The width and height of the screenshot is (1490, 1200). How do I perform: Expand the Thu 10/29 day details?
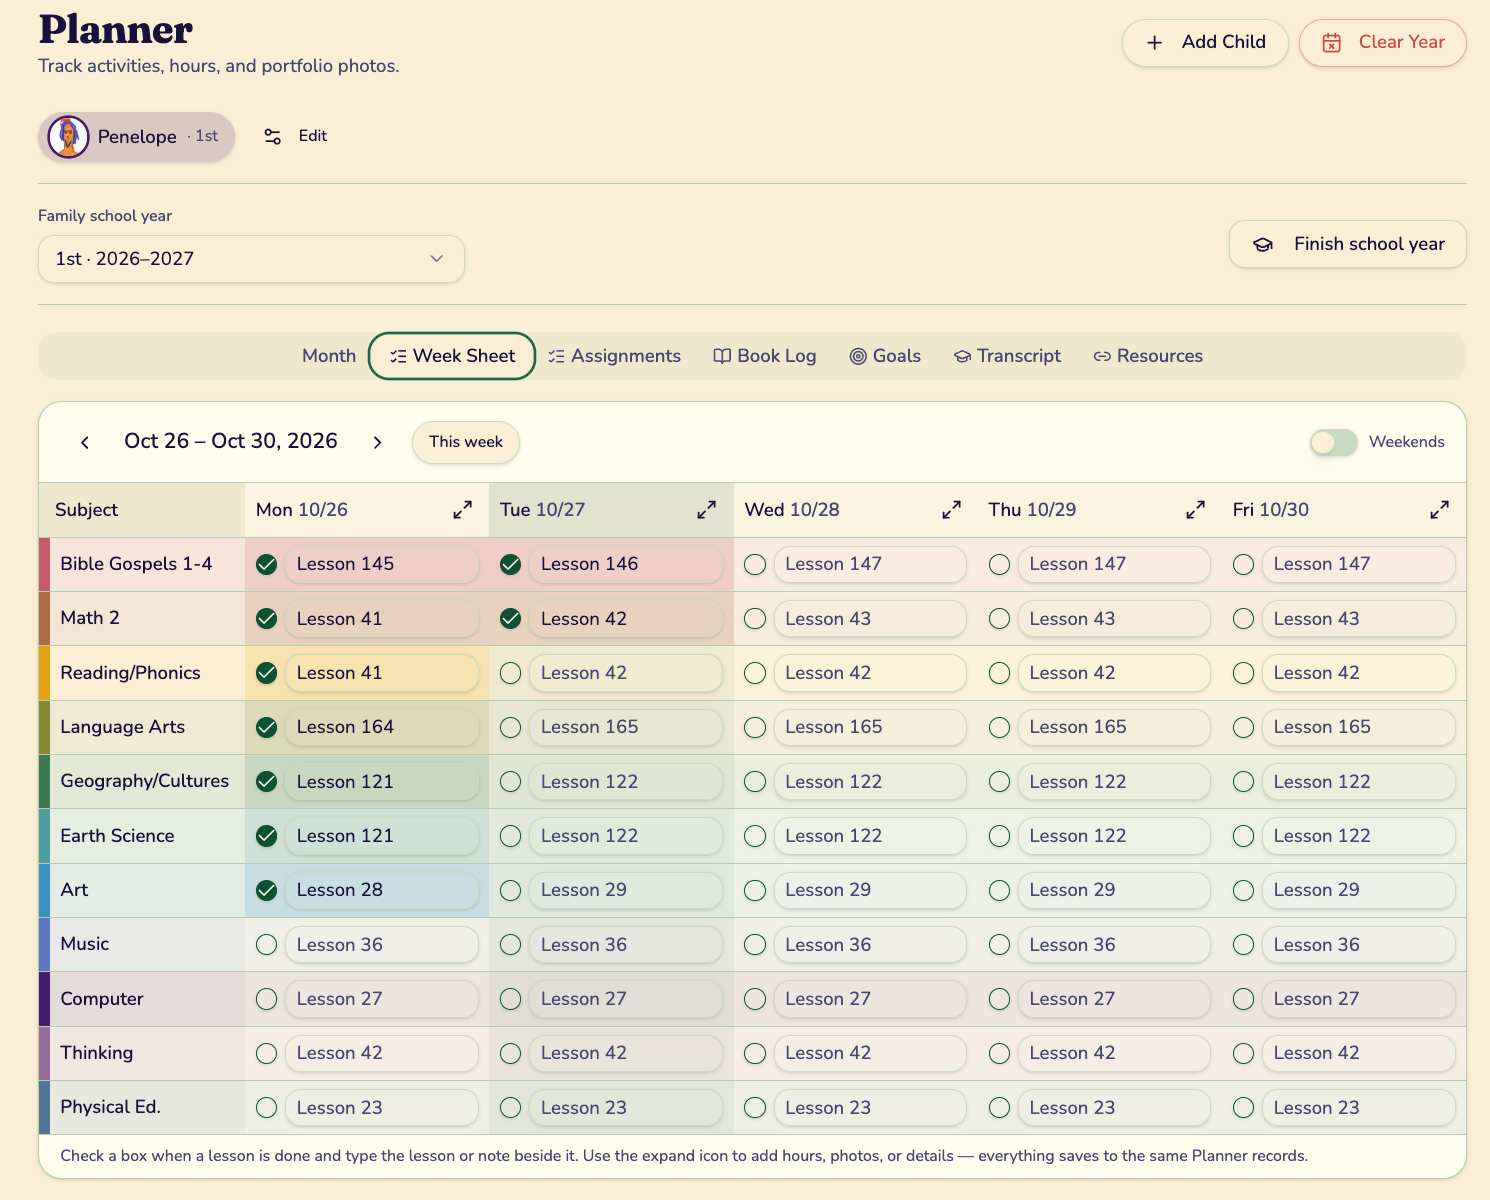[1195, 510]
